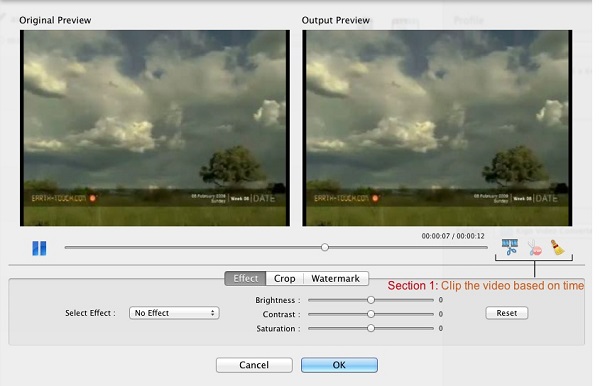Switch to the Effect tab
The width and height of the screenshot is (600, 386).
tap(245, 278)
